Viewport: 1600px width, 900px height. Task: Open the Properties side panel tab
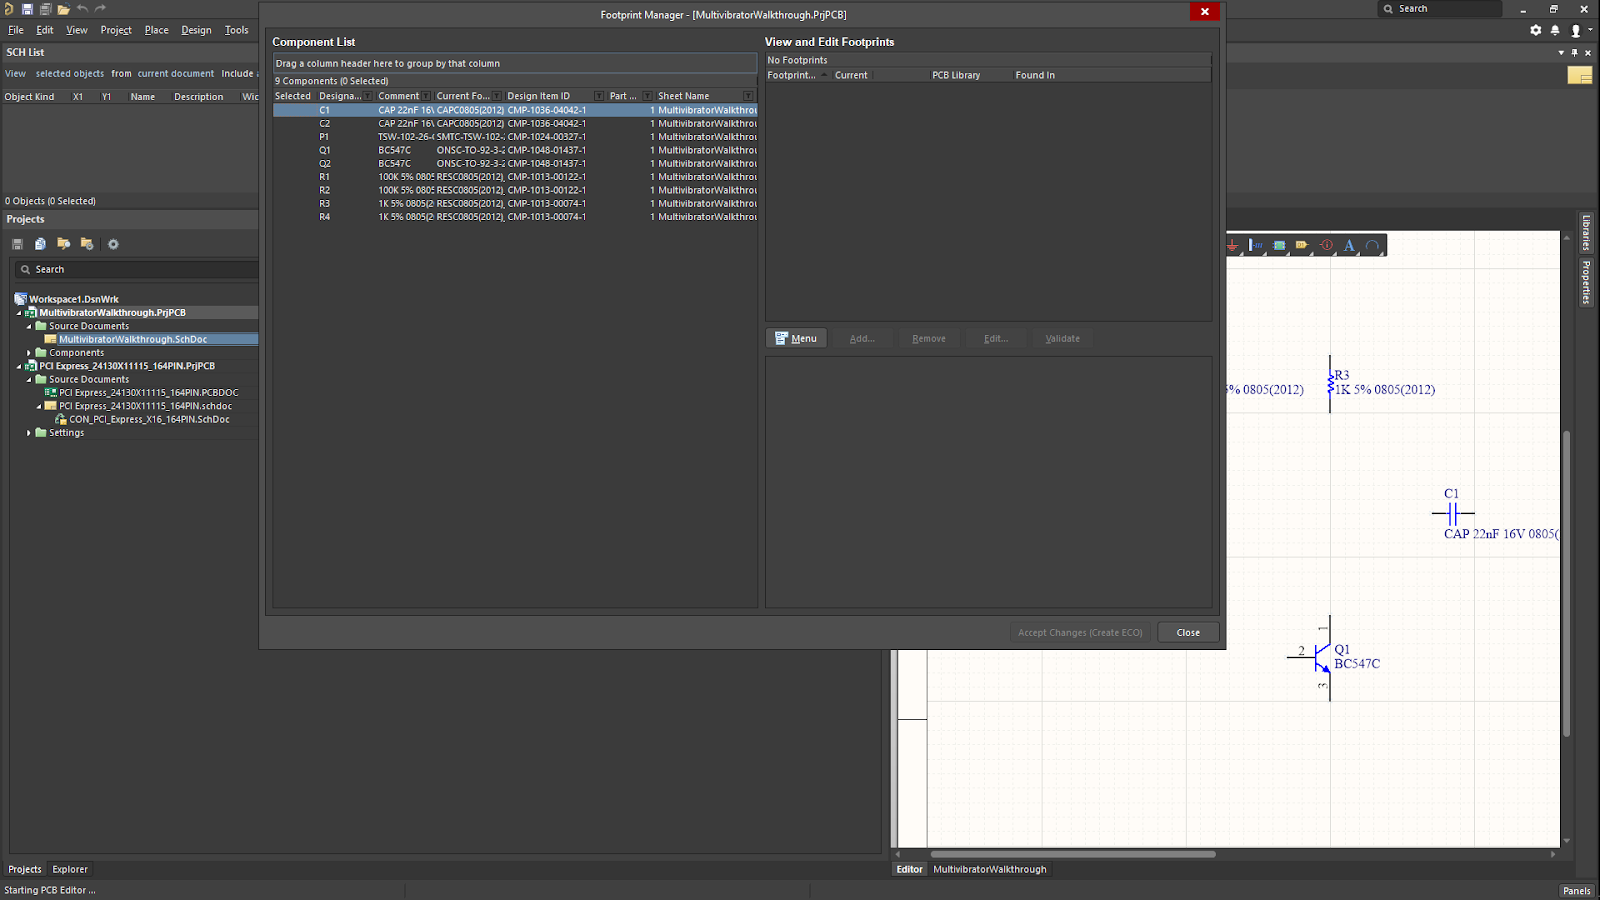[x=1586, y=282]
